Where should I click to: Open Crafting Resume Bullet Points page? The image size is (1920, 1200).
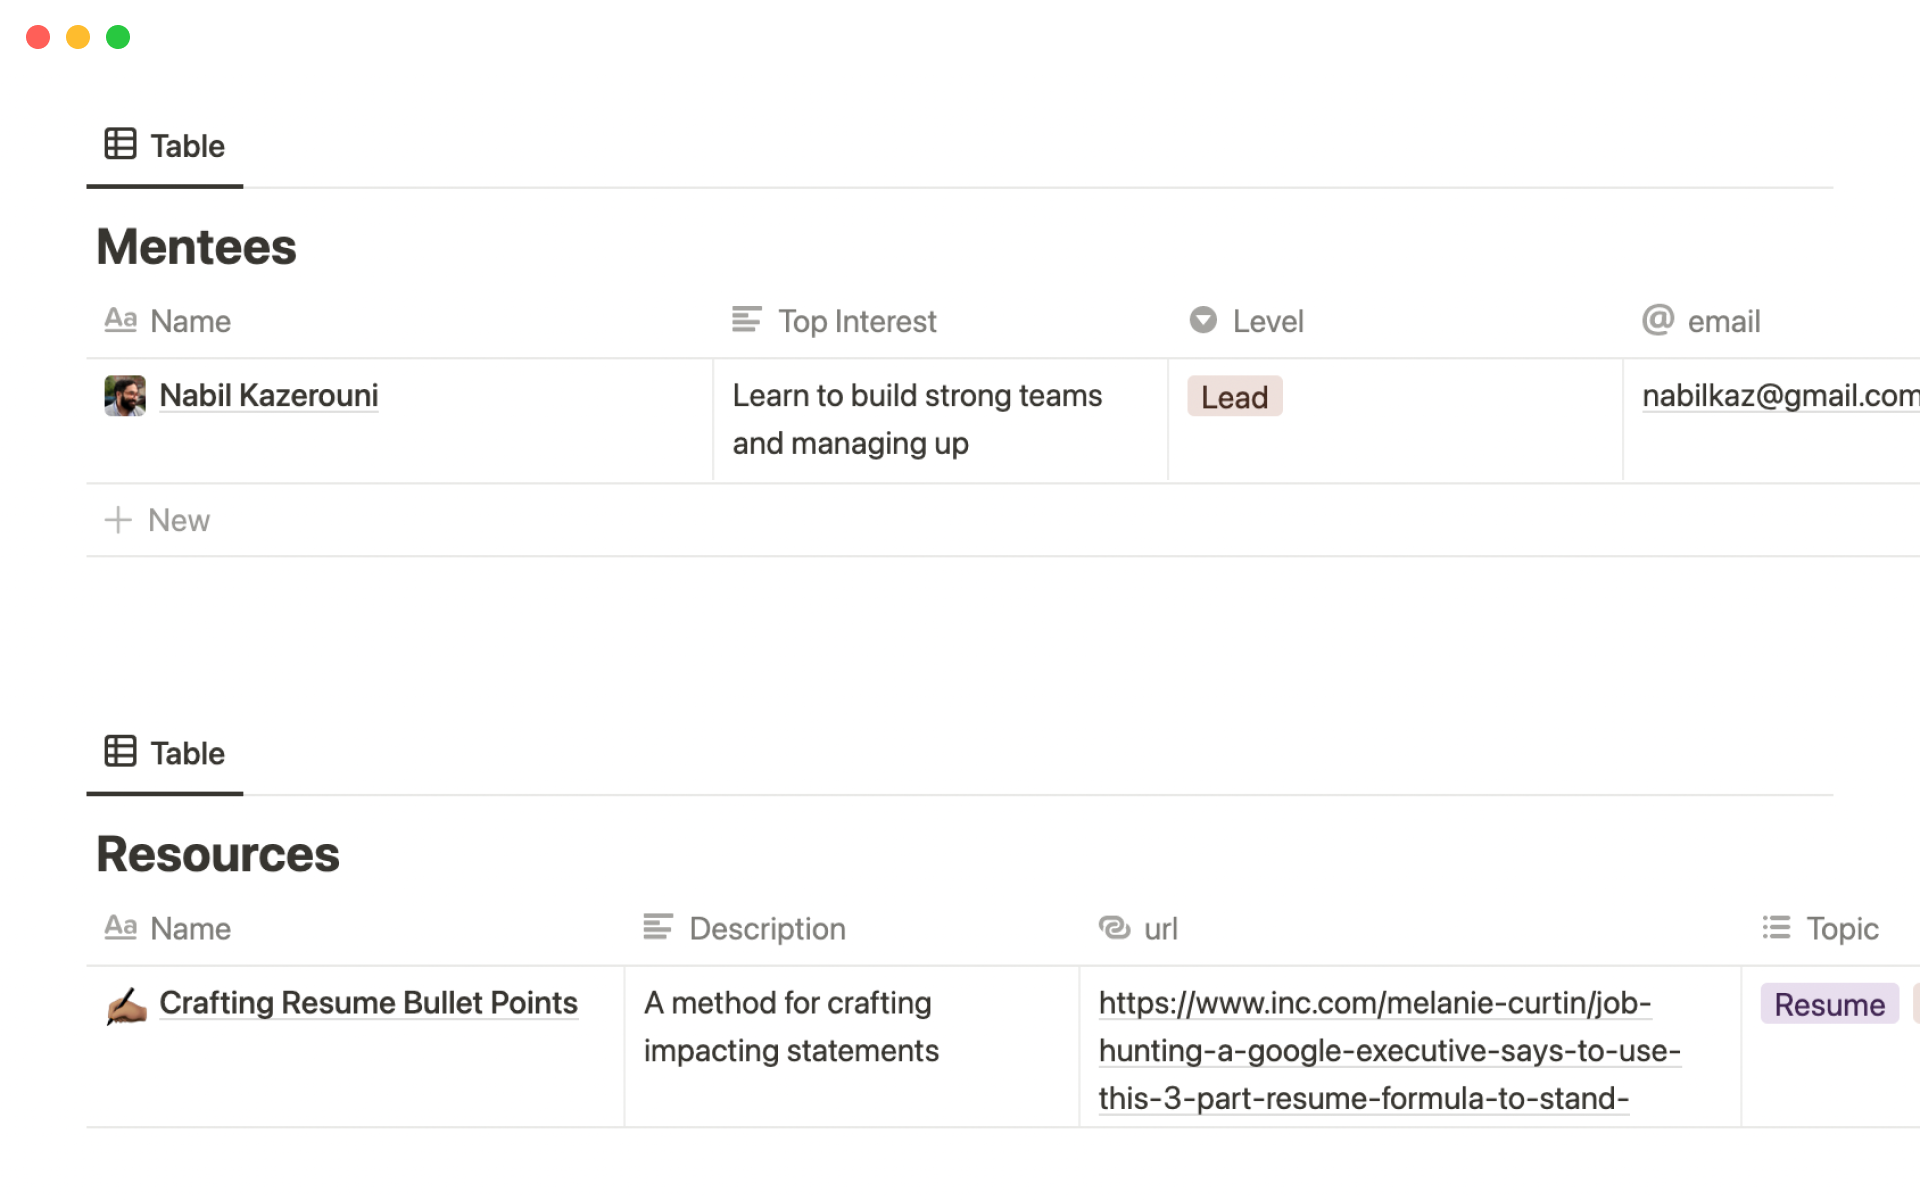368,1003
